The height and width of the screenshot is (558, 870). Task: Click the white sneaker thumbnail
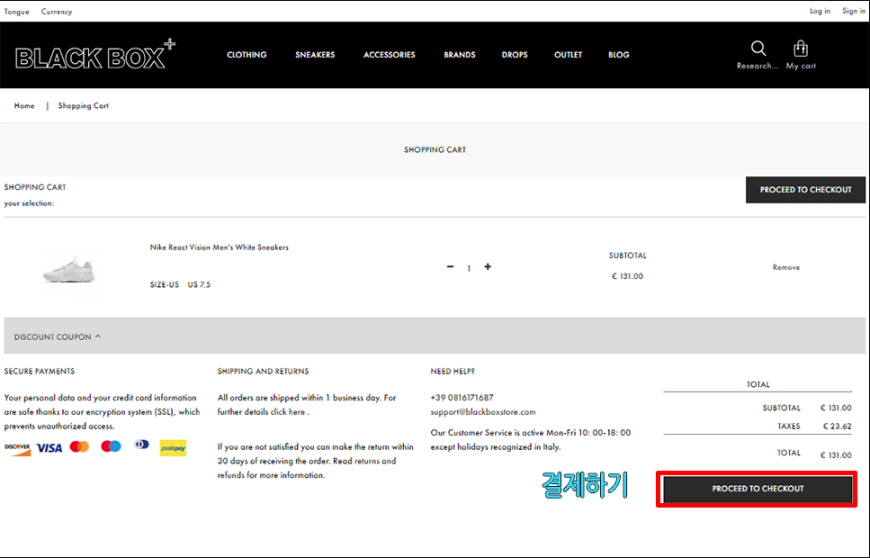[x=69, y=270]
